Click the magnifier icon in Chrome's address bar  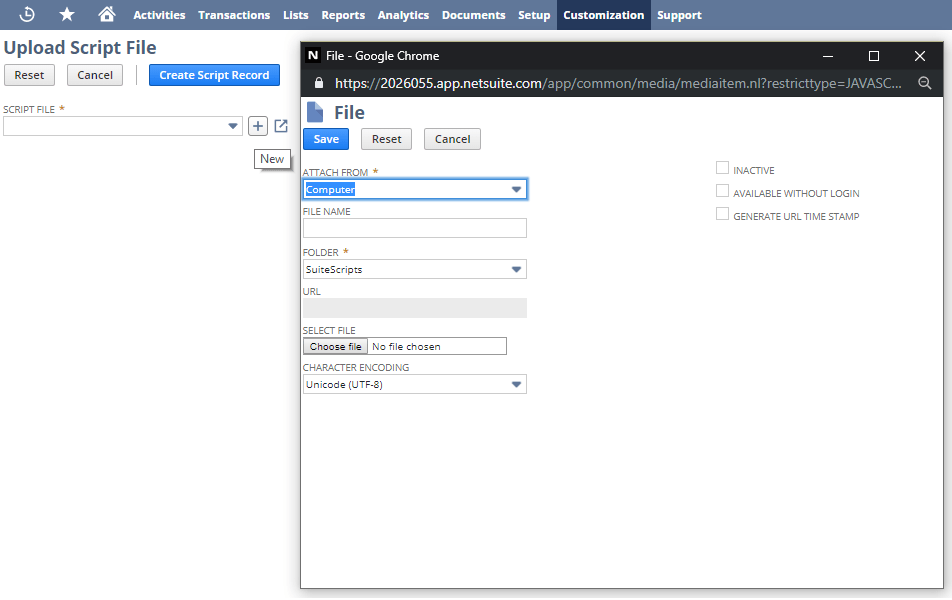point(924,84)
